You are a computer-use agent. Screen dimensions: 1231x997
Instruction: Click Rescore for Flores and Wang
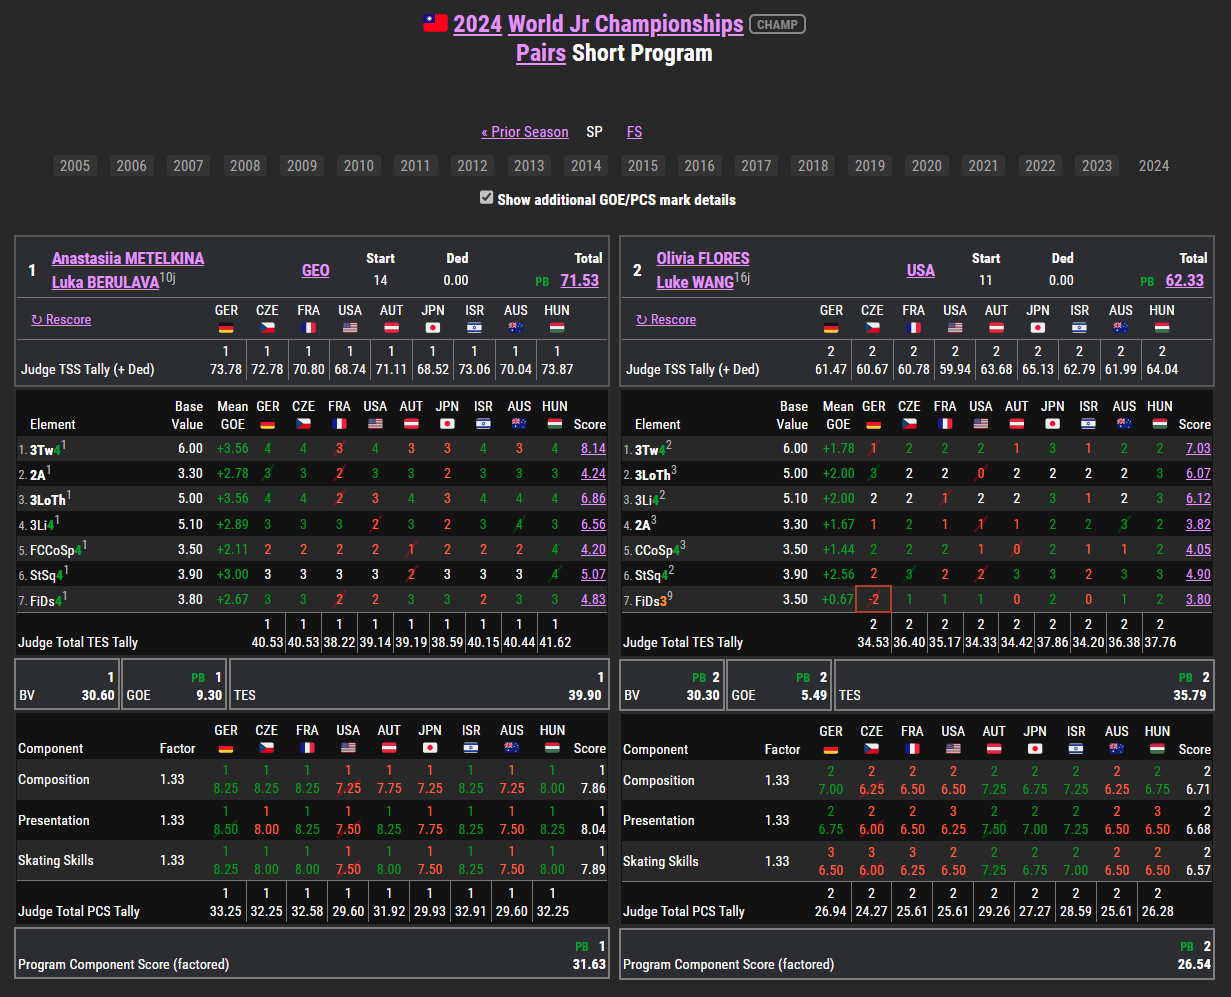tap(666, 320)
